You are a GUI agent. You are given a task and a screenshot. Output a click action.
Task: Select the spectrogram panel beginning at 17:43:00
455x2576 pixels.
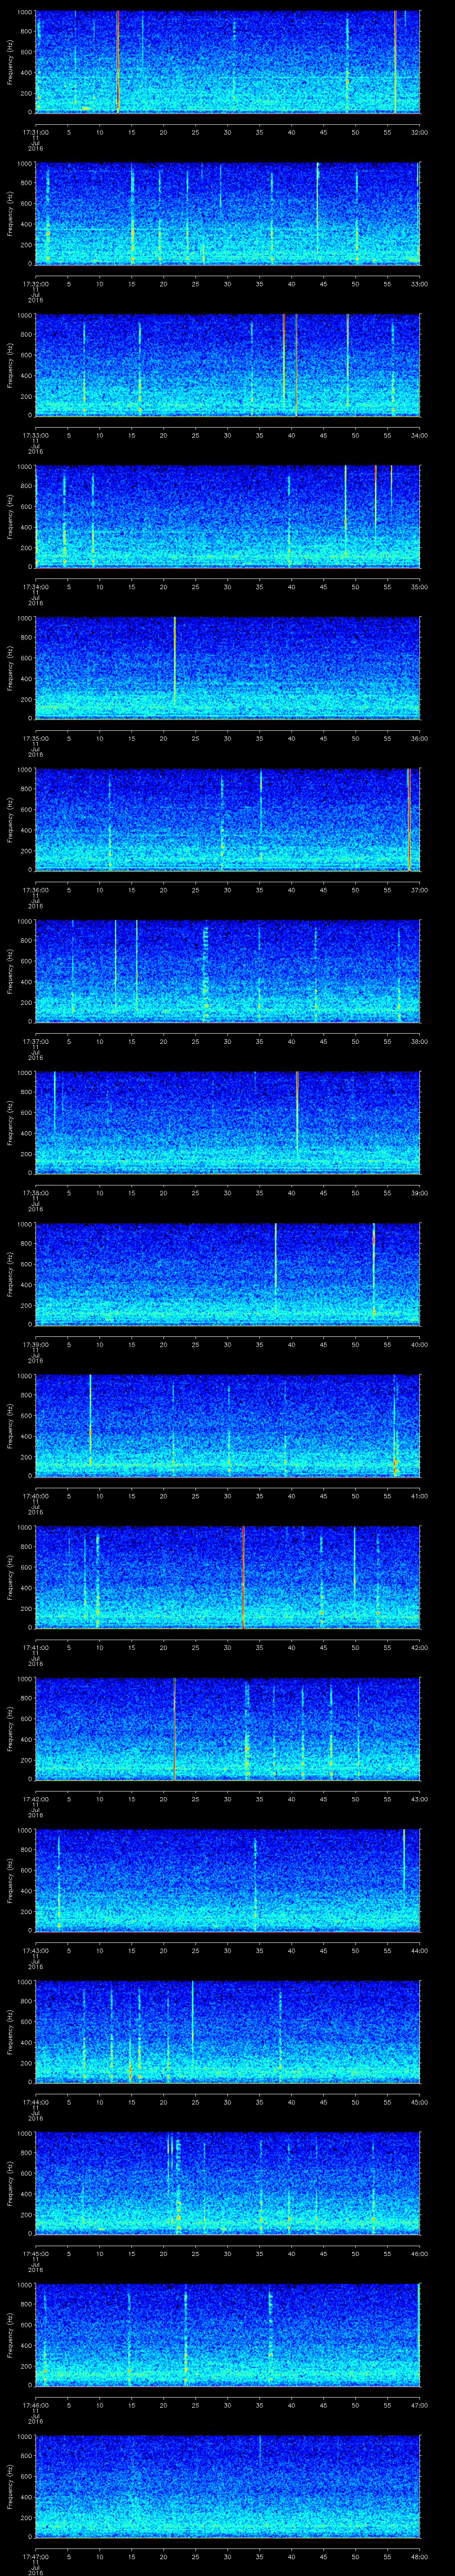pos(227,1881)
